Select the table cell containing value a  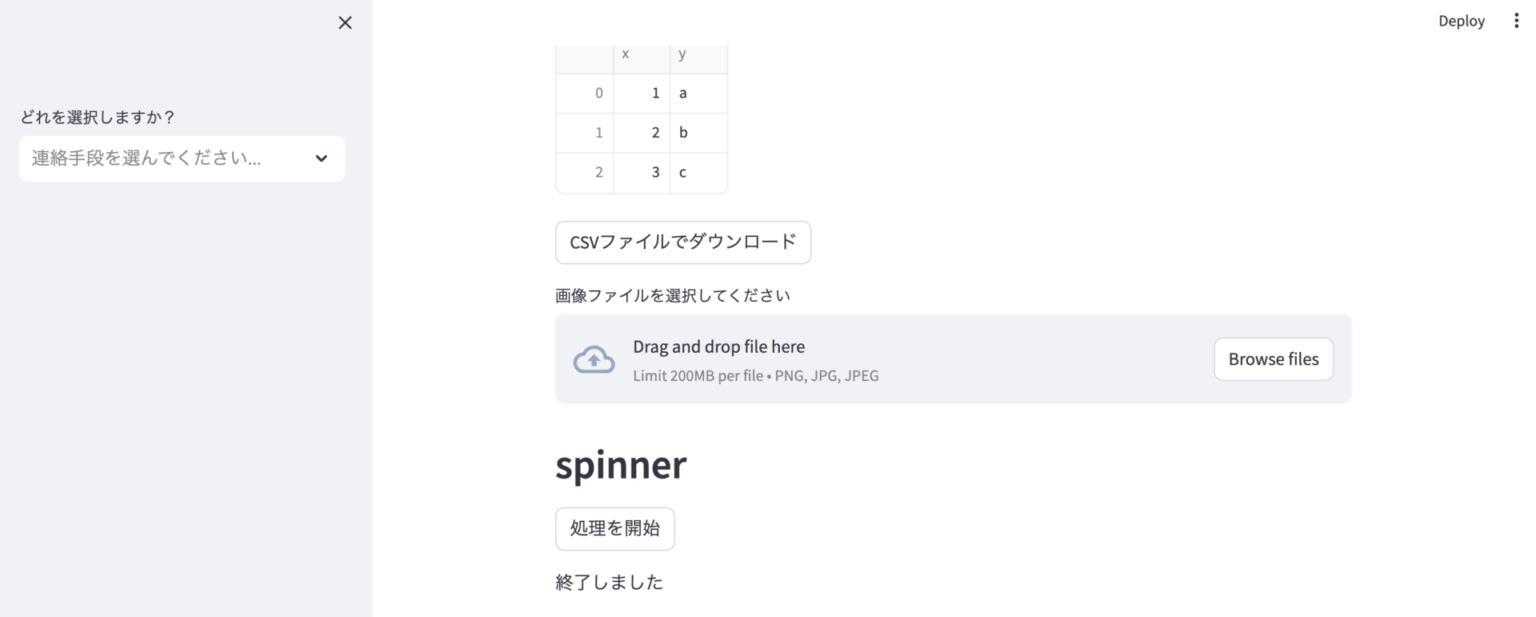[683, 92]
